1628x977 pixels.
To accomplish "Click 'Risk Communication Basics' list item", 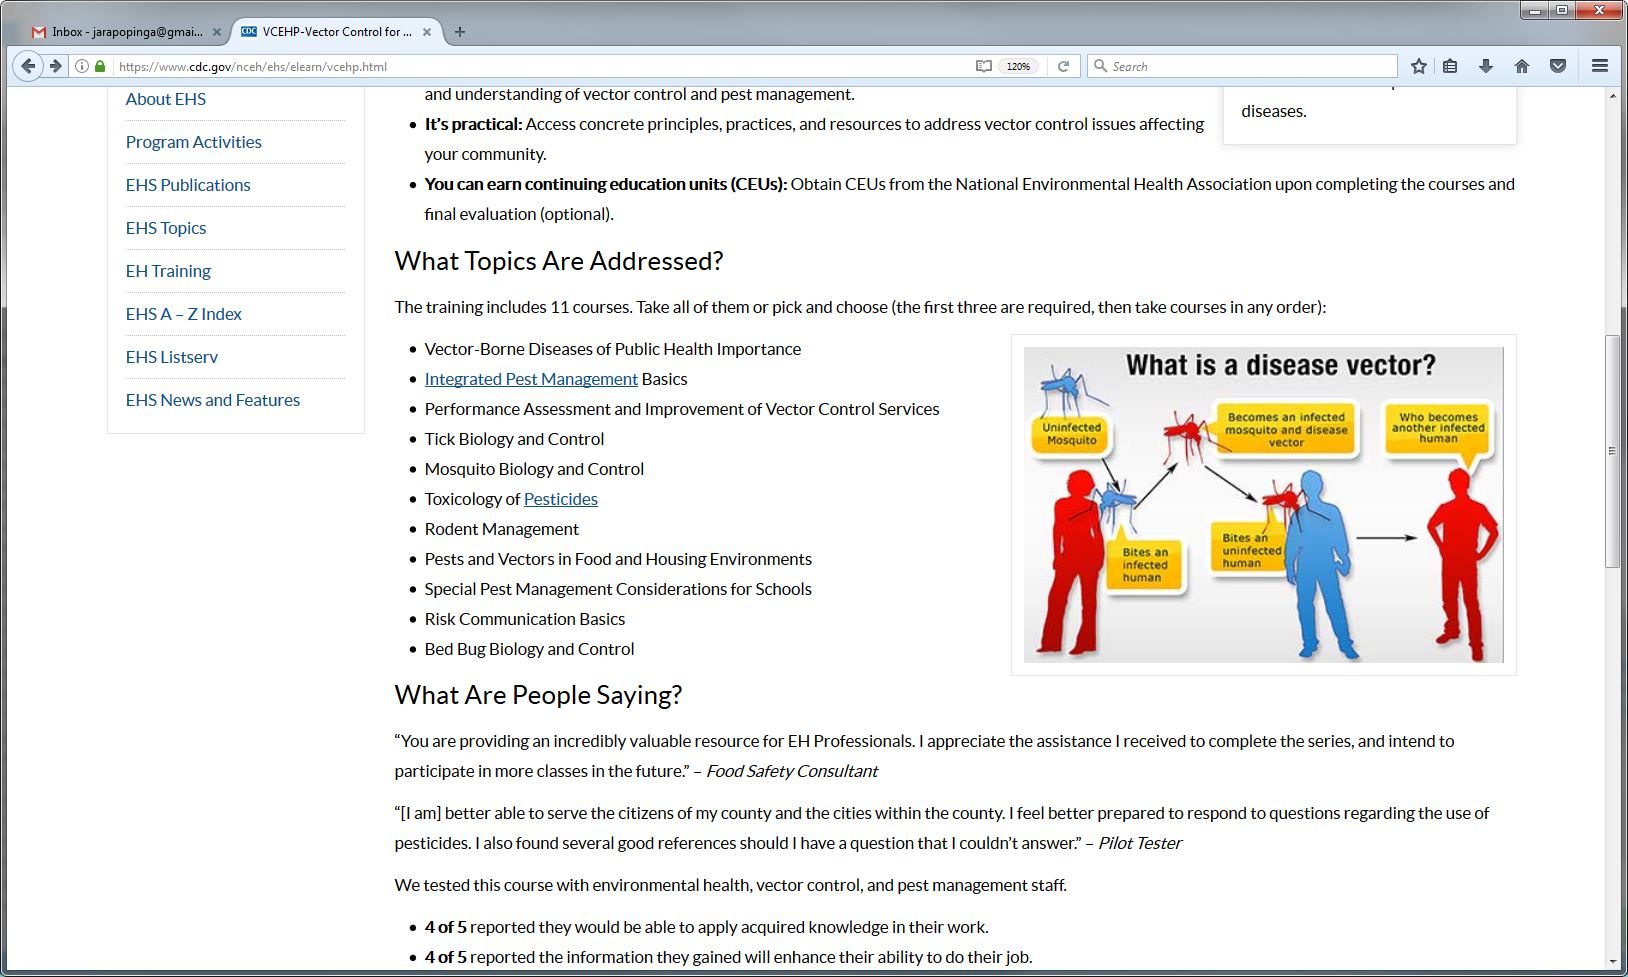I will pos(525,619).
